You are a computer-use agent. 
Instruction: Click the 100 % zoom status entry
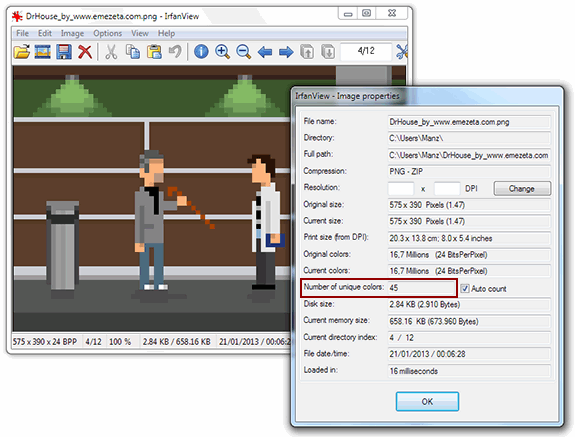120,342
